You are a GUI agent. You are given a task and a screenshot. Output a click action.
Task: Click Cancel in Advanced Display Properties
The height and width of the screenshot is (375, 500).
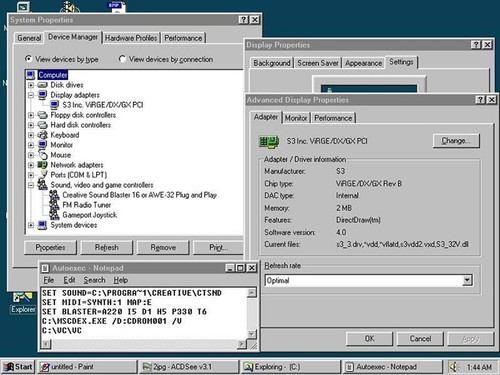420,339
